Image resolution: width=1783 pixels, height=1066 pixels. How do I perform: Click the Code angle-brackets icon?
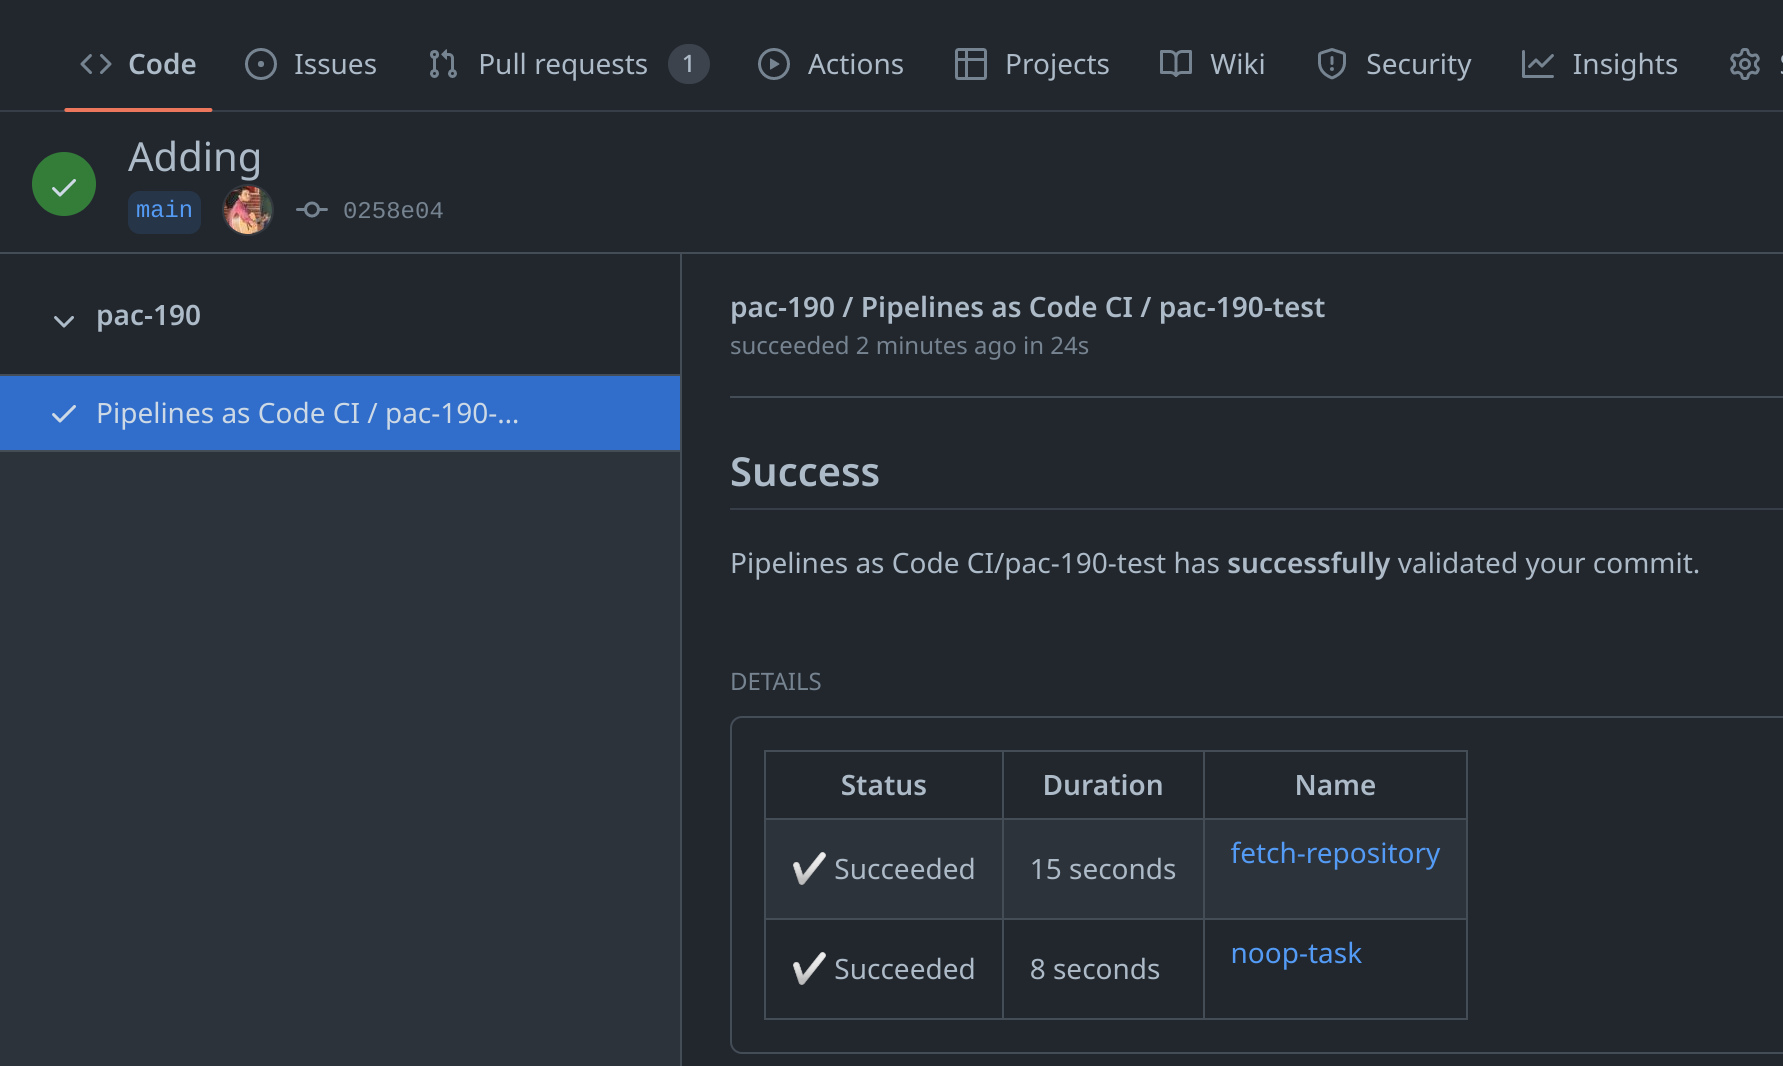[96, 64]
